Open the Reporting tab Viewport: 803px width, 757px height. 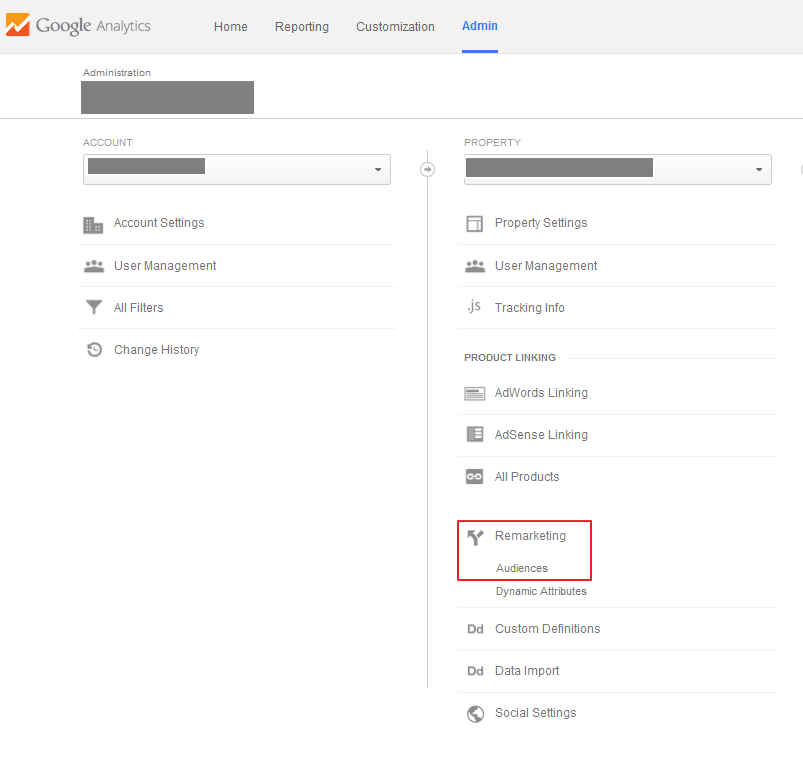302,27
